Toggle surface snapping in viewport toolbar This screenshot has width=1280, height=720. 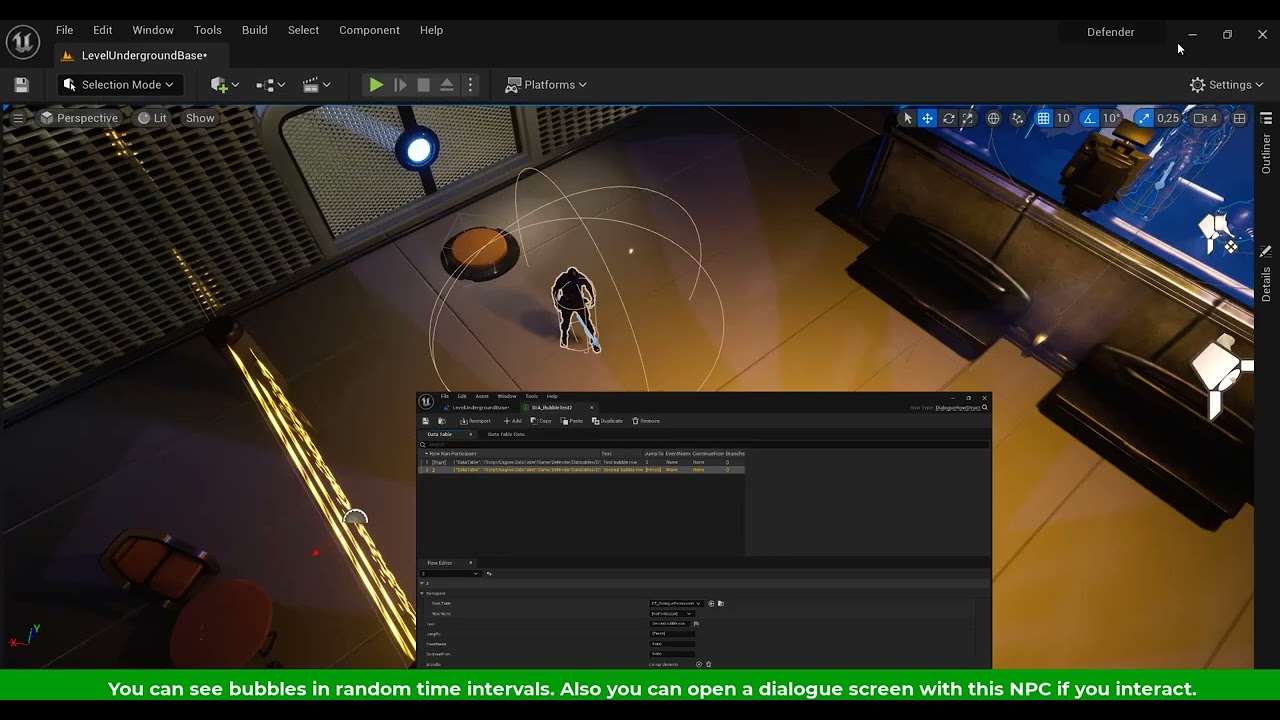(1018, 118)
